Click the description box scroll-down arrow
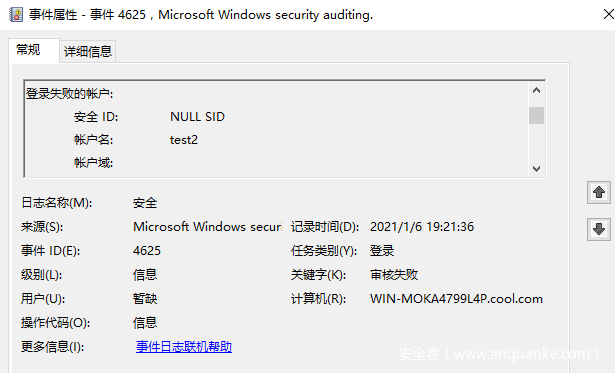Image resolution: width=615 pixels, height=373 pixels. tap(536, 169)
